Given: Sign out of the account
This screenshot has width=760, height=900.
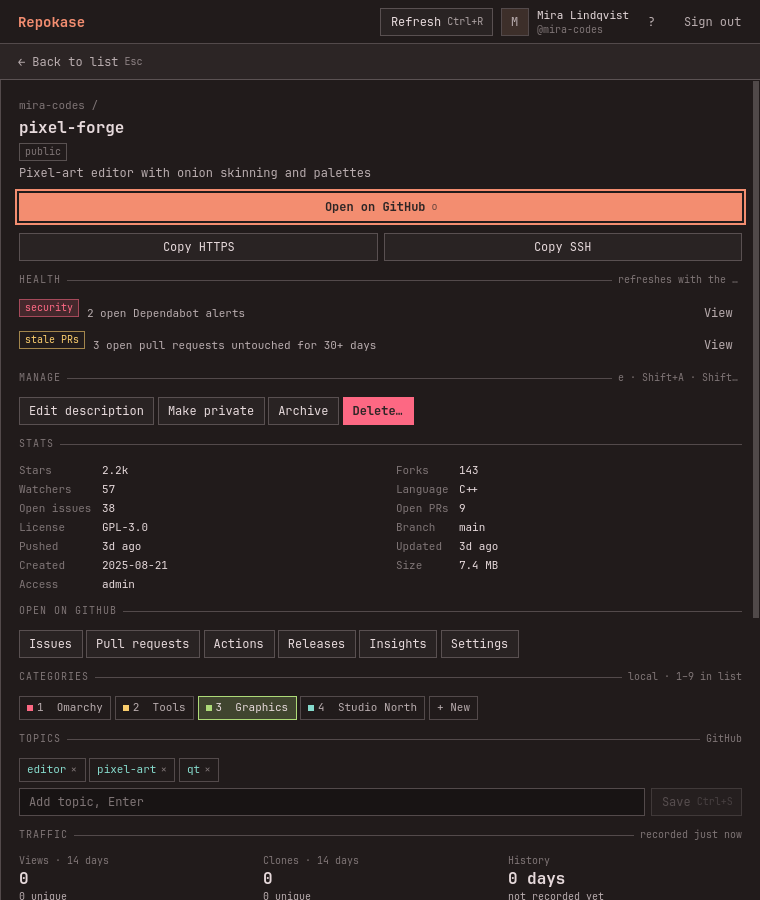Looking at the screenshot, I should click(x=712, y=22).
